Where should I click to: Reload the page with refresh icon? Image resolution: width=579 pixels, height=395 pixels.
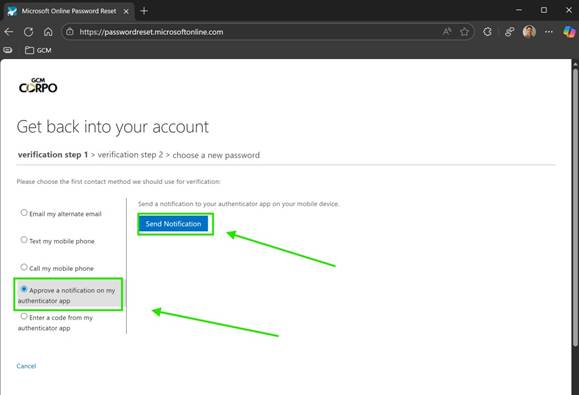tap(28, 32)
